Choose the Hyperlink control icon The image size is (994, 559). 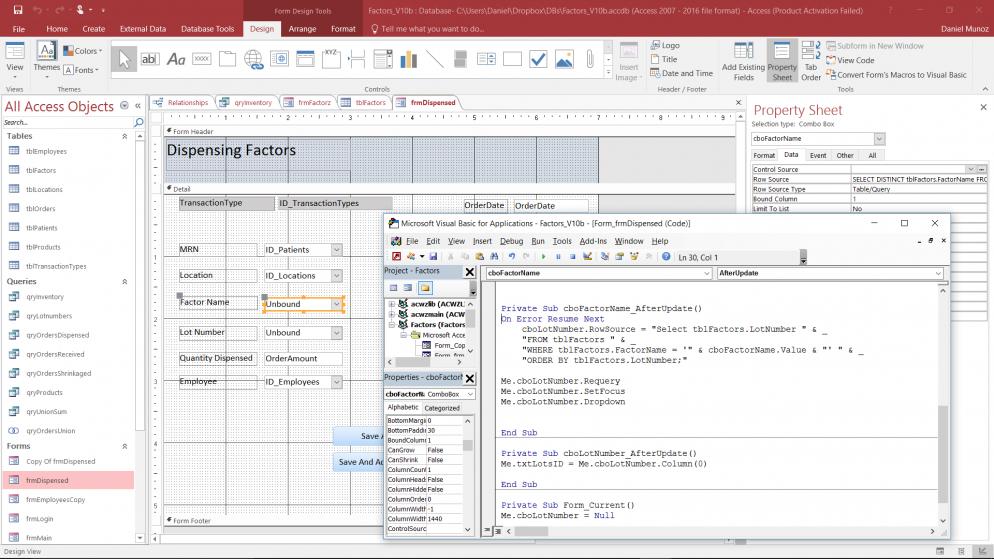click(x=254, y=59)
